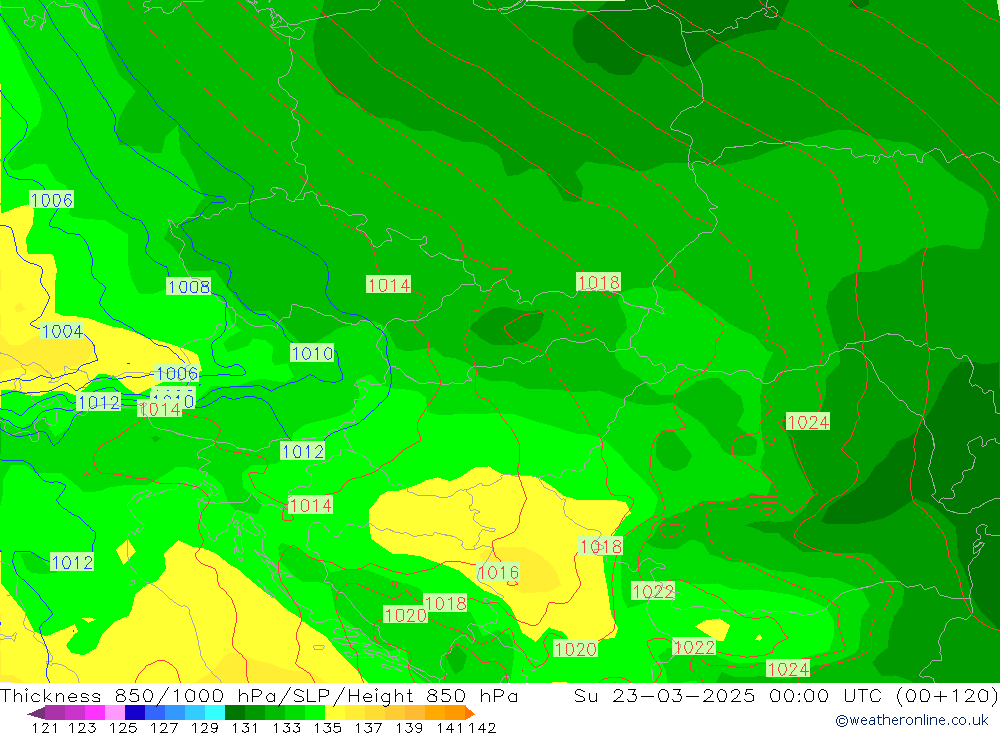Click the blue 1010 isobar label

click(x=312, y=353)
